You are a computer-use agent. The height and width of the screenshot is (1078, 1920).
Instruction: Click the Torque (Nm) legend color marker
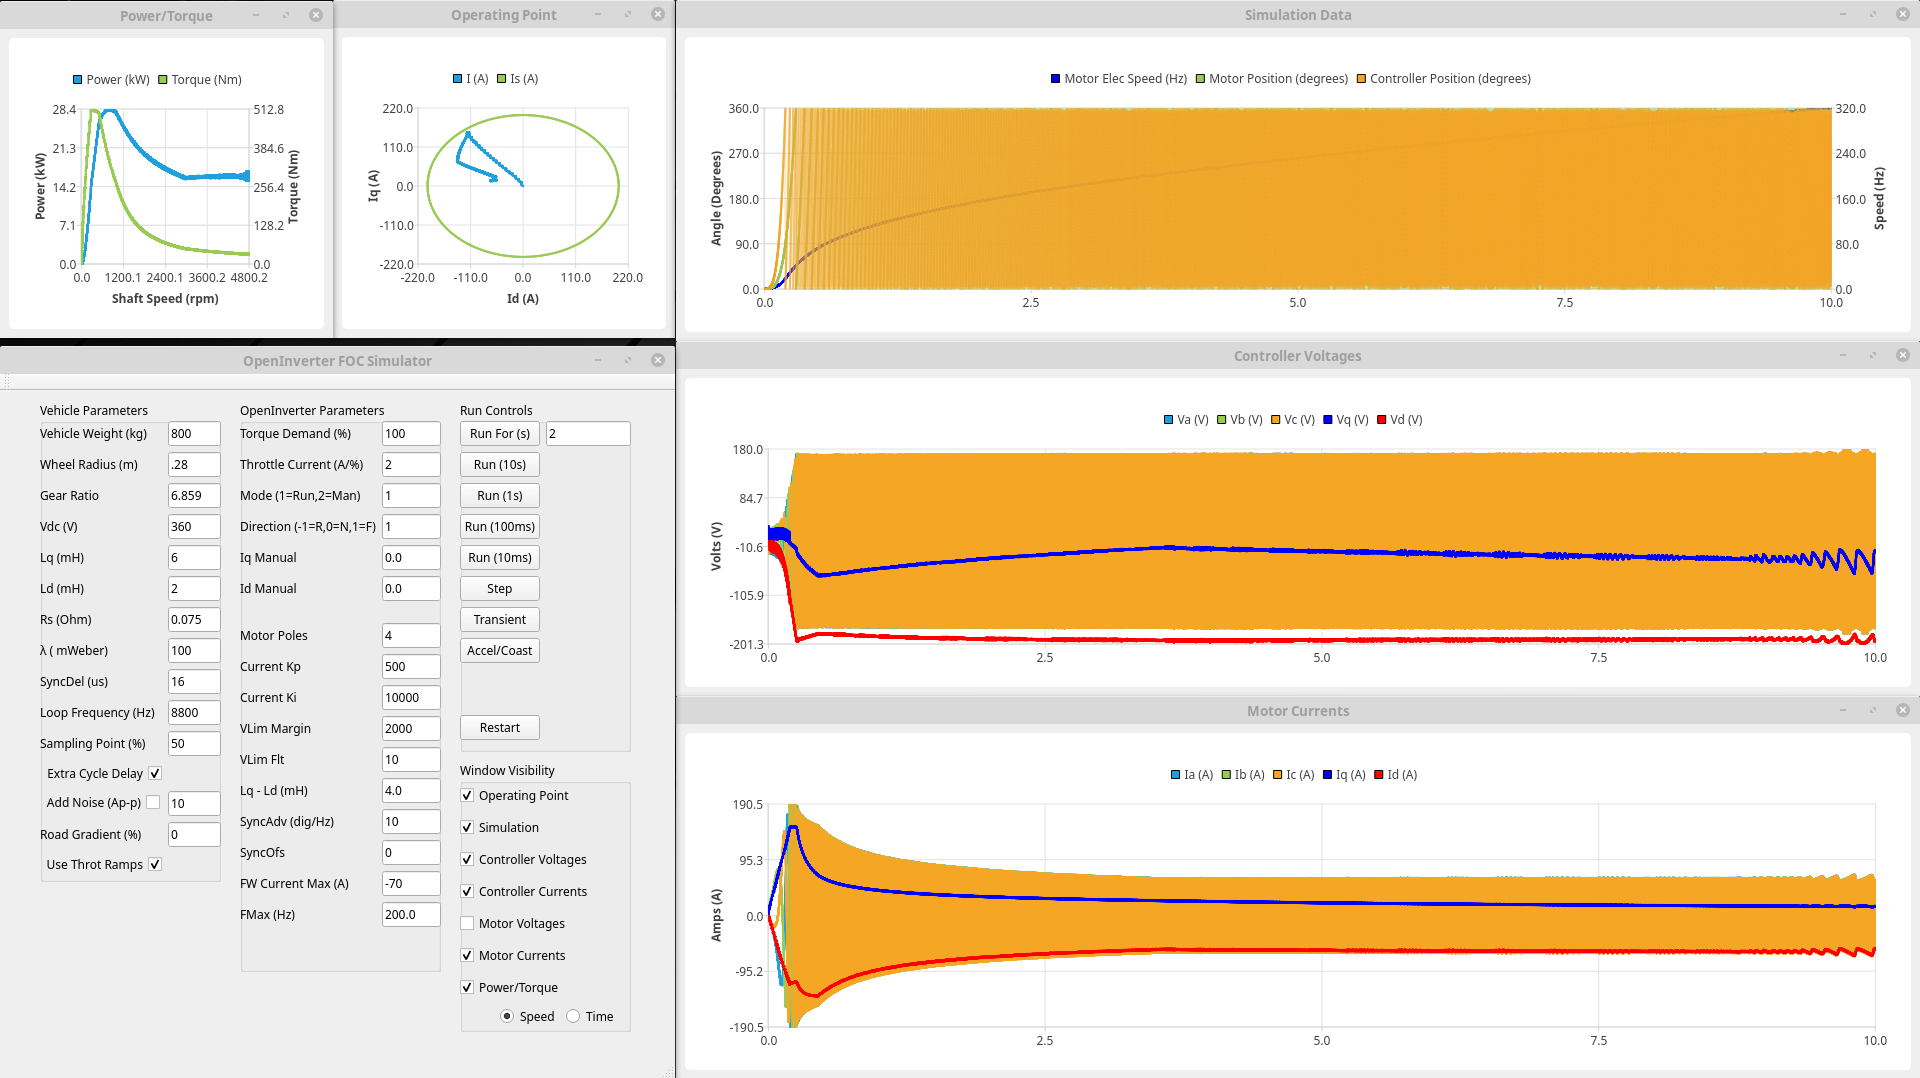[x=163, y=80]
